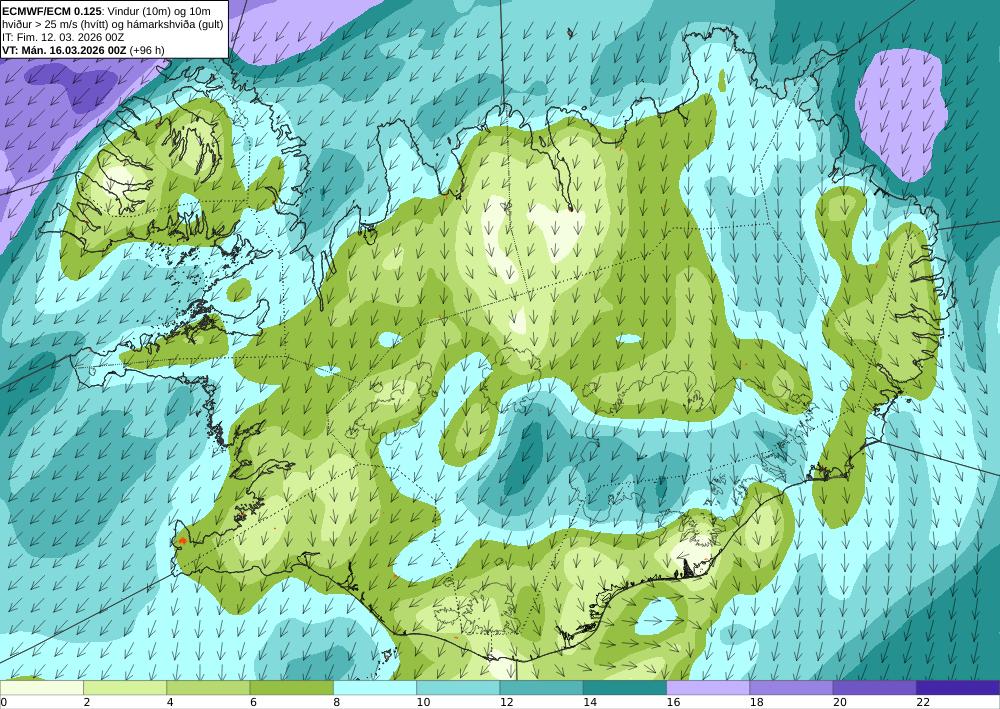1000x709 pixels.
Task: Click the legend scale label "10"
Action: click(423, 702)
